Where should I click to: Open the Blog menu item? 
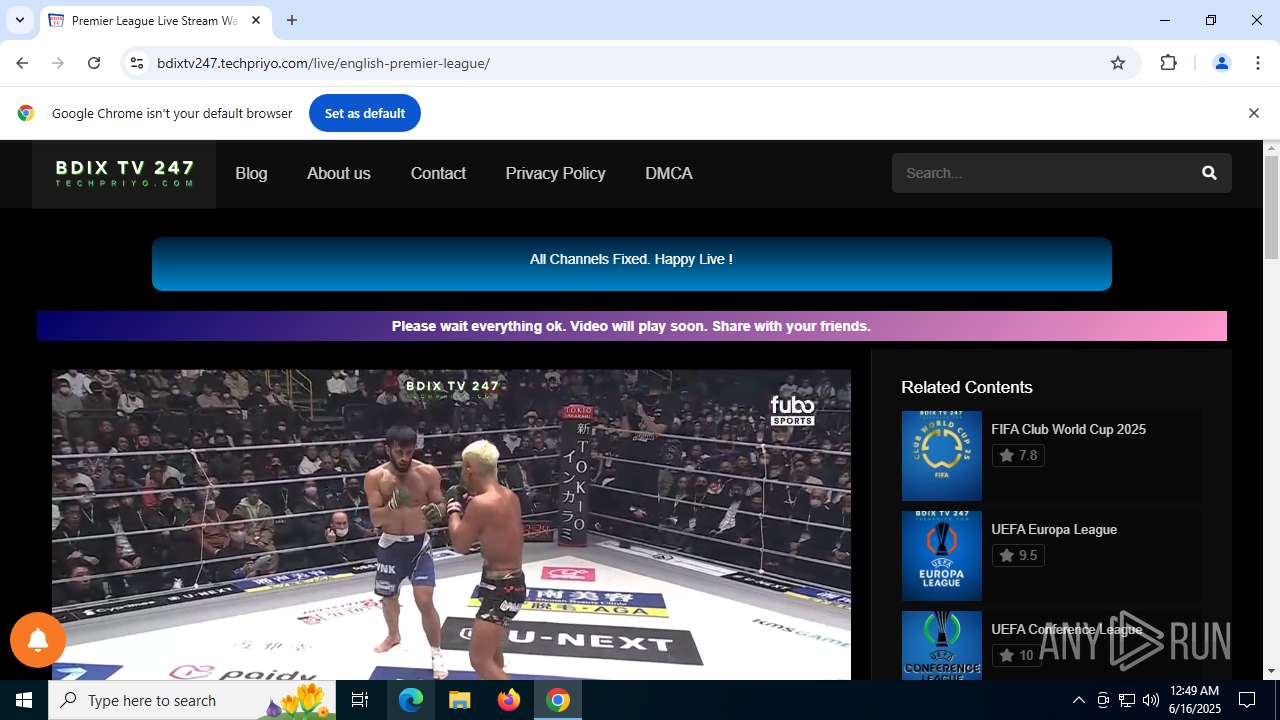pos(251,173)
